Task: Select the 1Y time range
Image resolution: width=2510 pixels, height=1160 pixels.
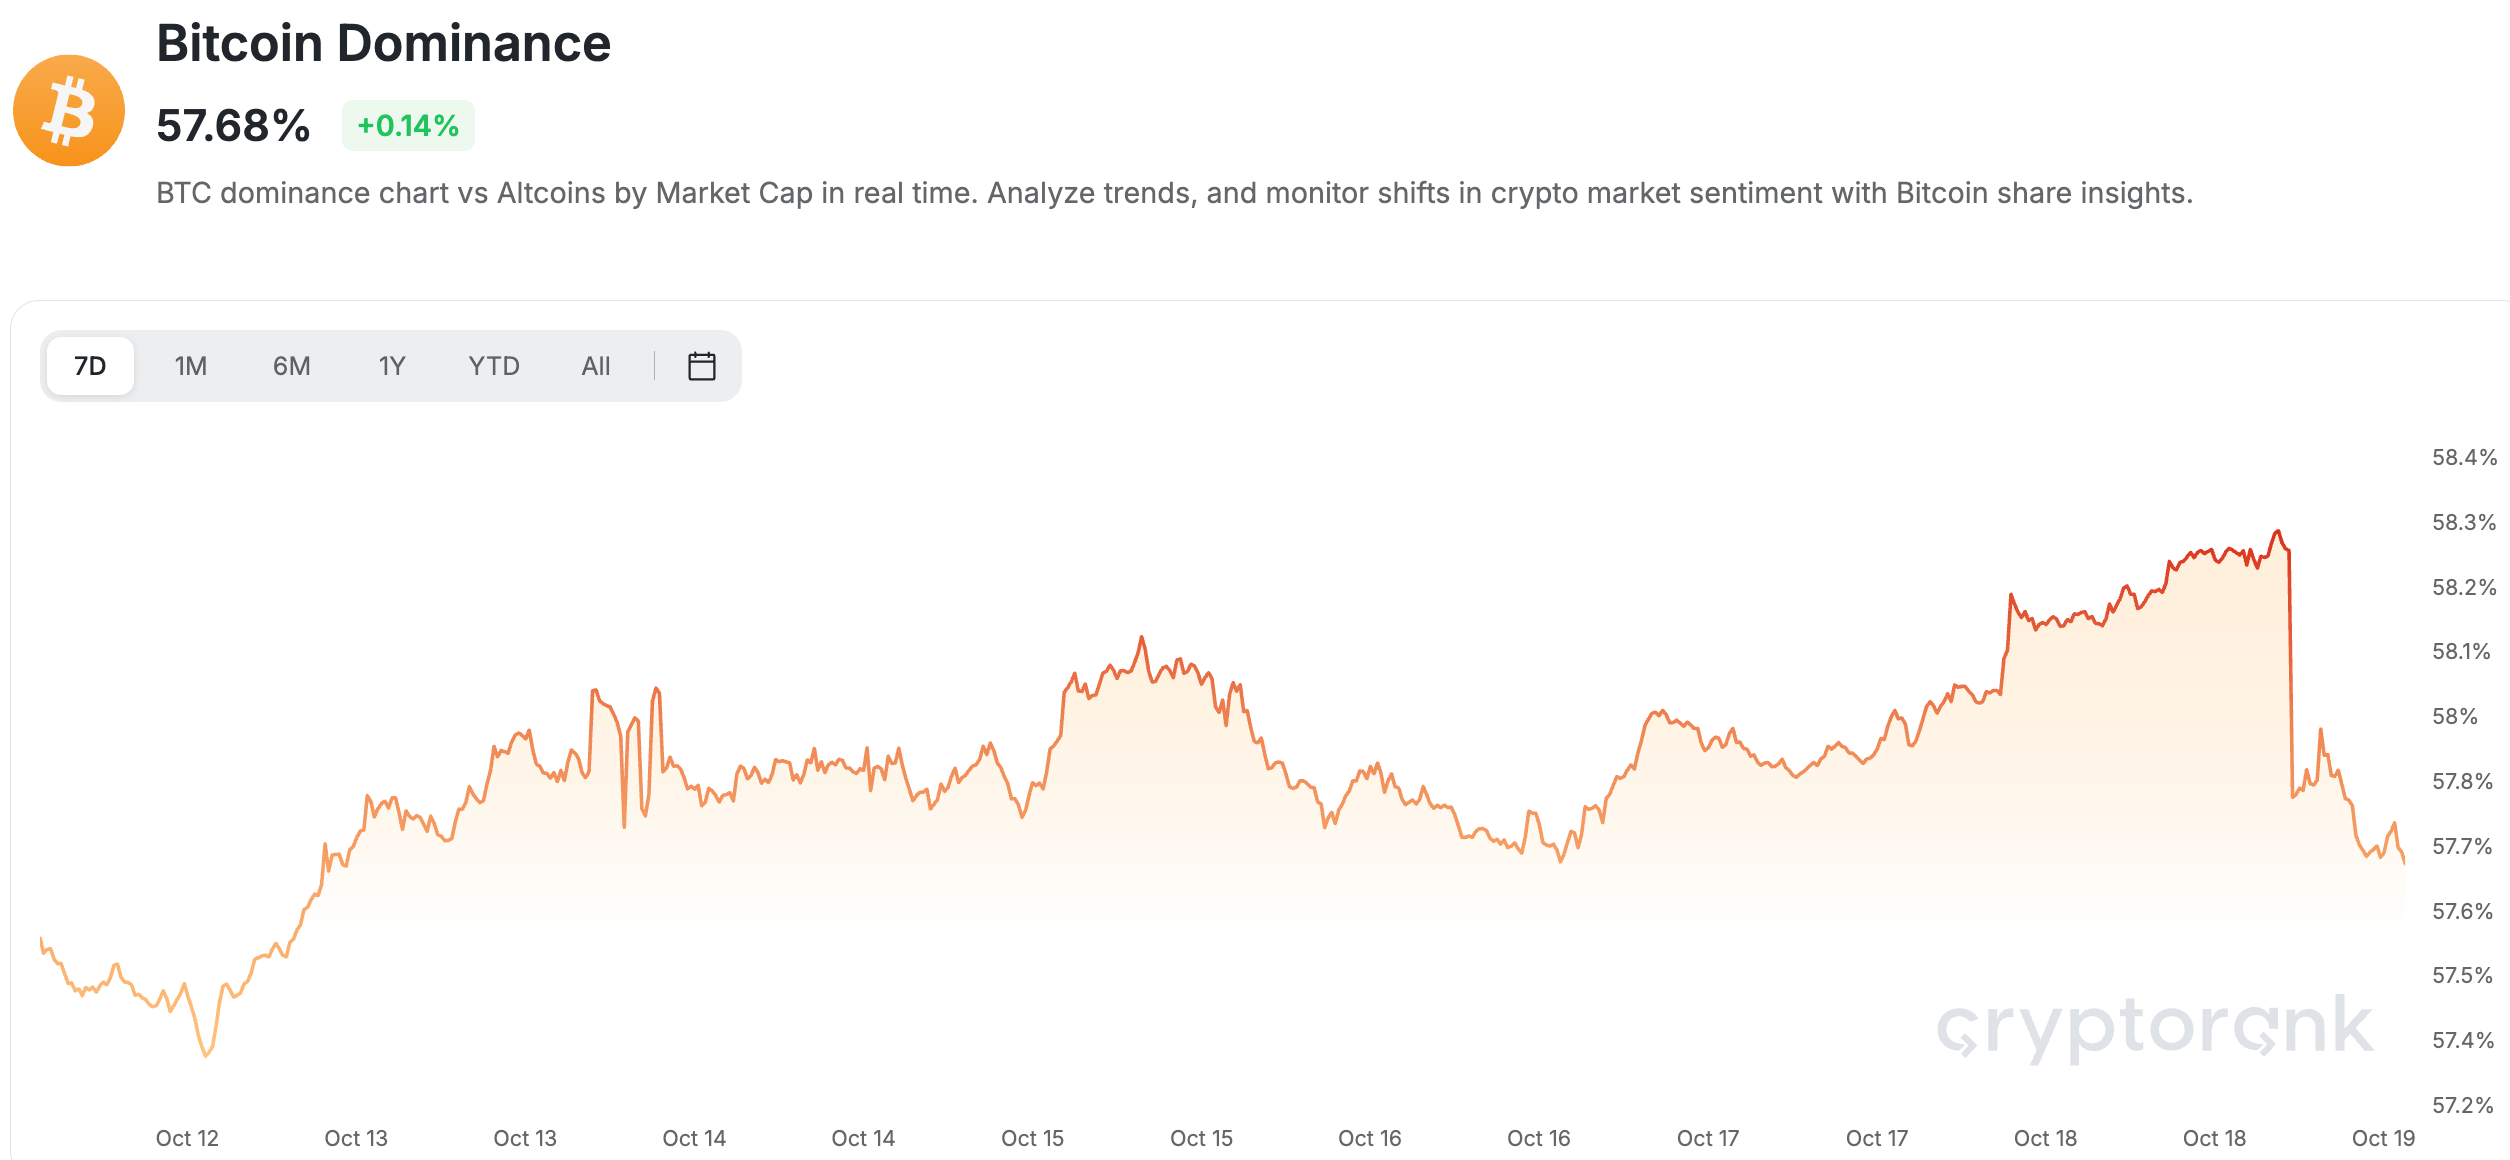Action: coord(392,366)
